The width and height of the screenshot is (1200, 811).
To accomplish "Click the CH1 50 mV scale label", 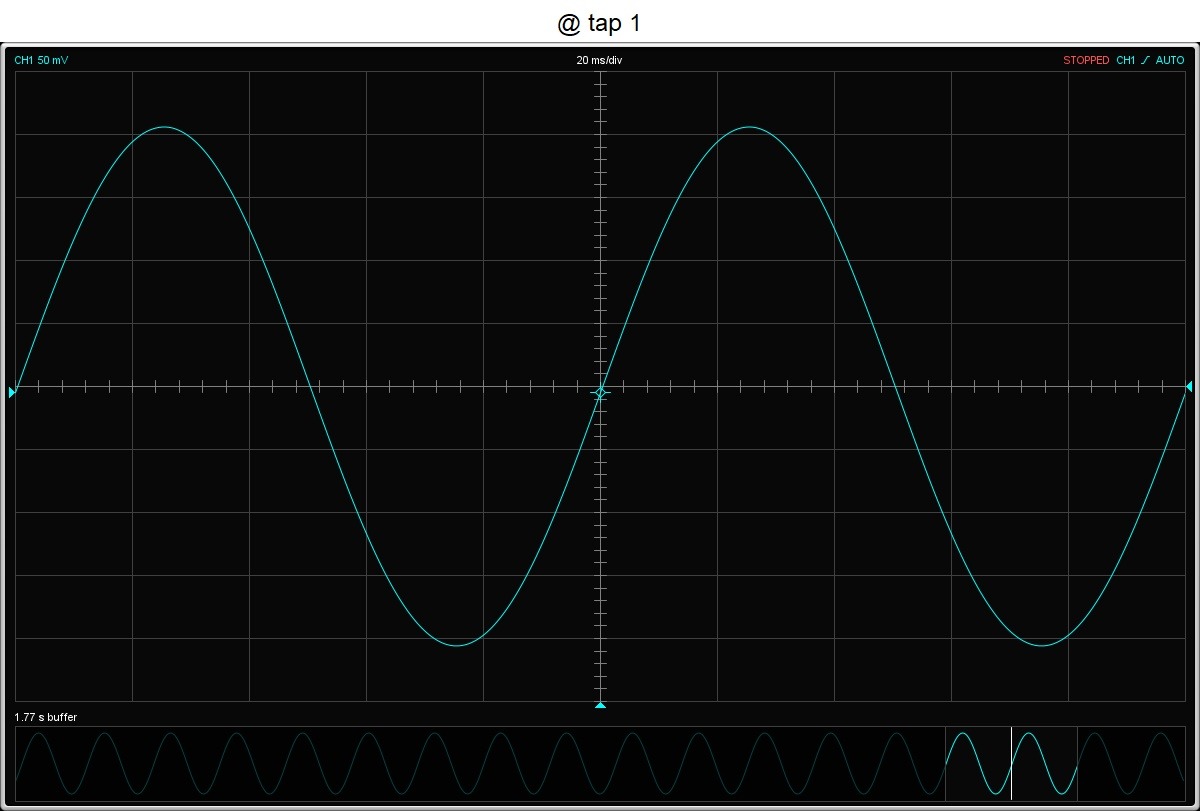I will click(41, 61).
